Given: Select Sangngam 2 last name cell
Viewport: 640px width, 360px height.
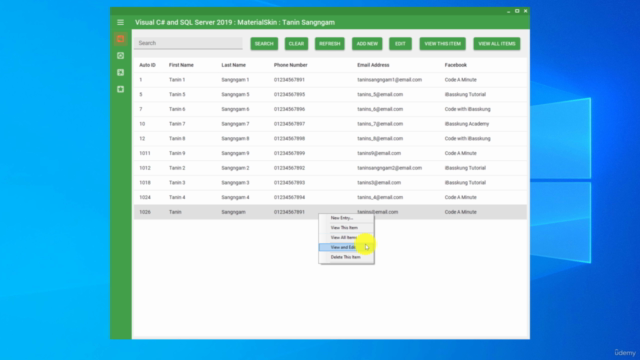Looking at the screenshot, I should [235, 168].
